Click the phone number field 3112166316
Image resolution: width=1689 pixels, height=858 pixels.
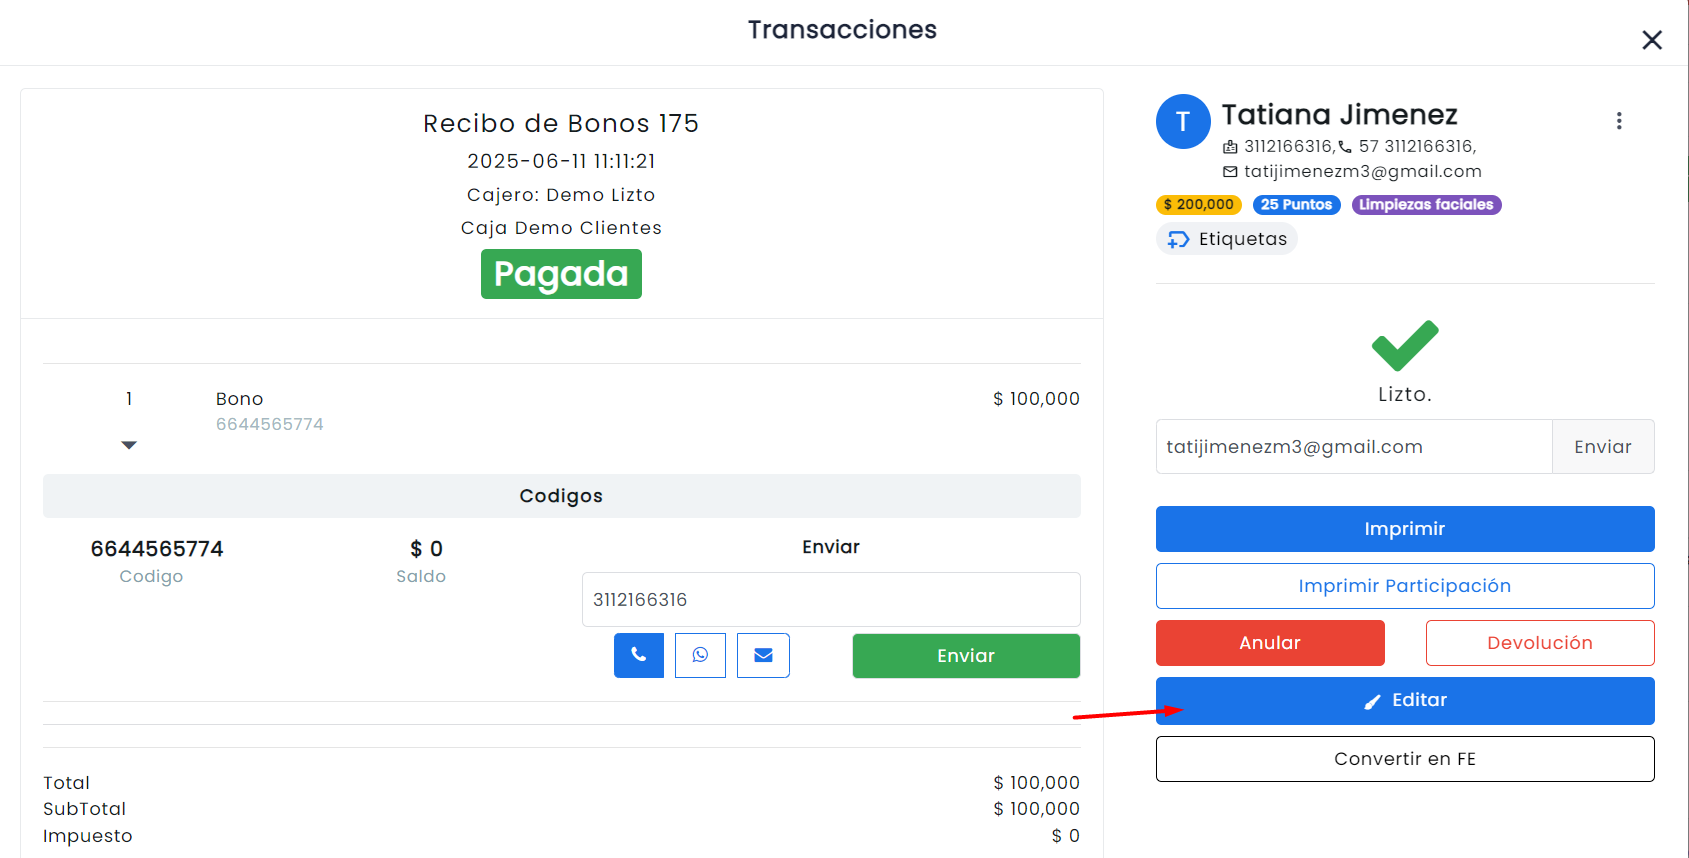pyautogui.click(x=831, y=600)
